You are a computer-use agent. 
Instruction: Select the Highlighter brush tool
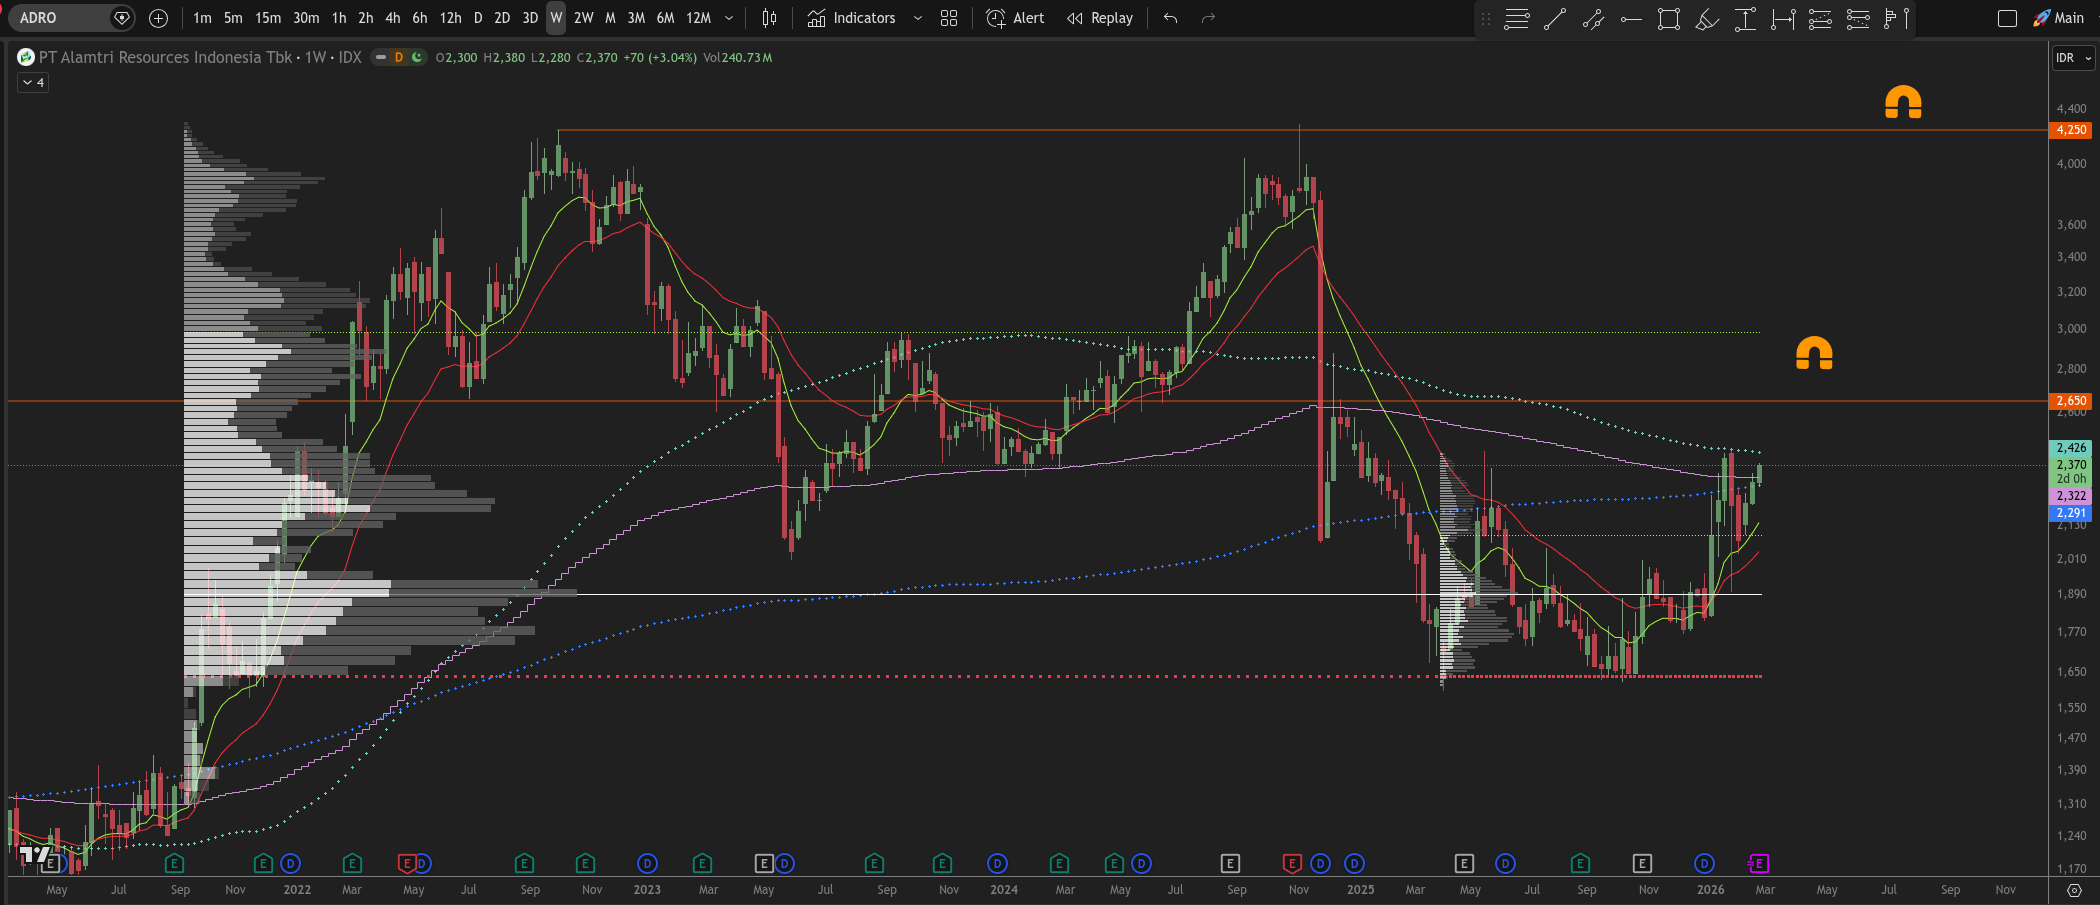[1707, 19]
